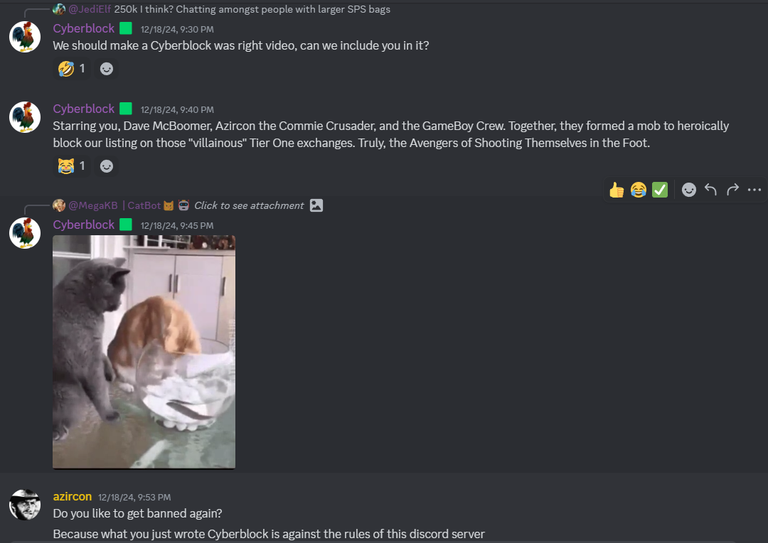768x543 pixels.
Task: Open add reaction picker in message toolbar
Action: pyautogui.click(x=689, y=189)
